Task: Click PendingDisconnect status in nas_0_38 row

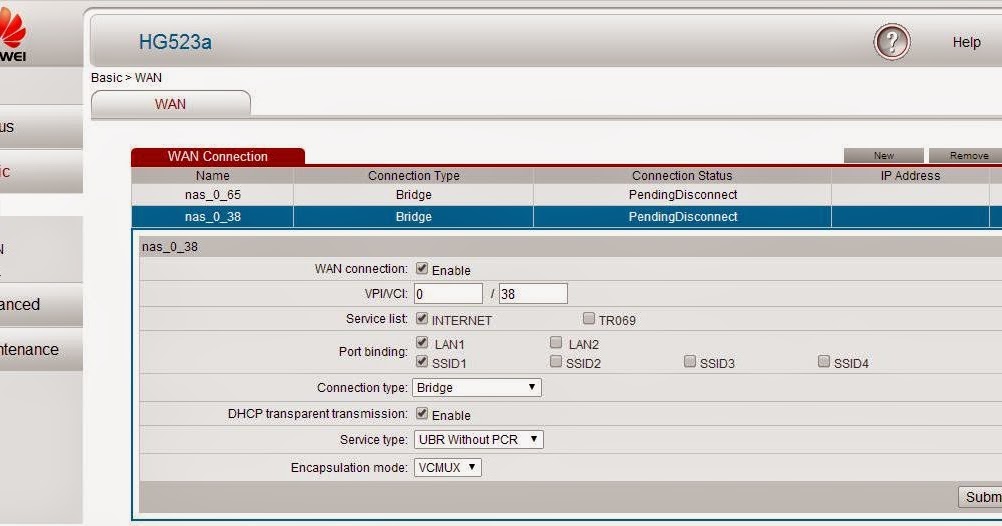Action: point(682,217)
